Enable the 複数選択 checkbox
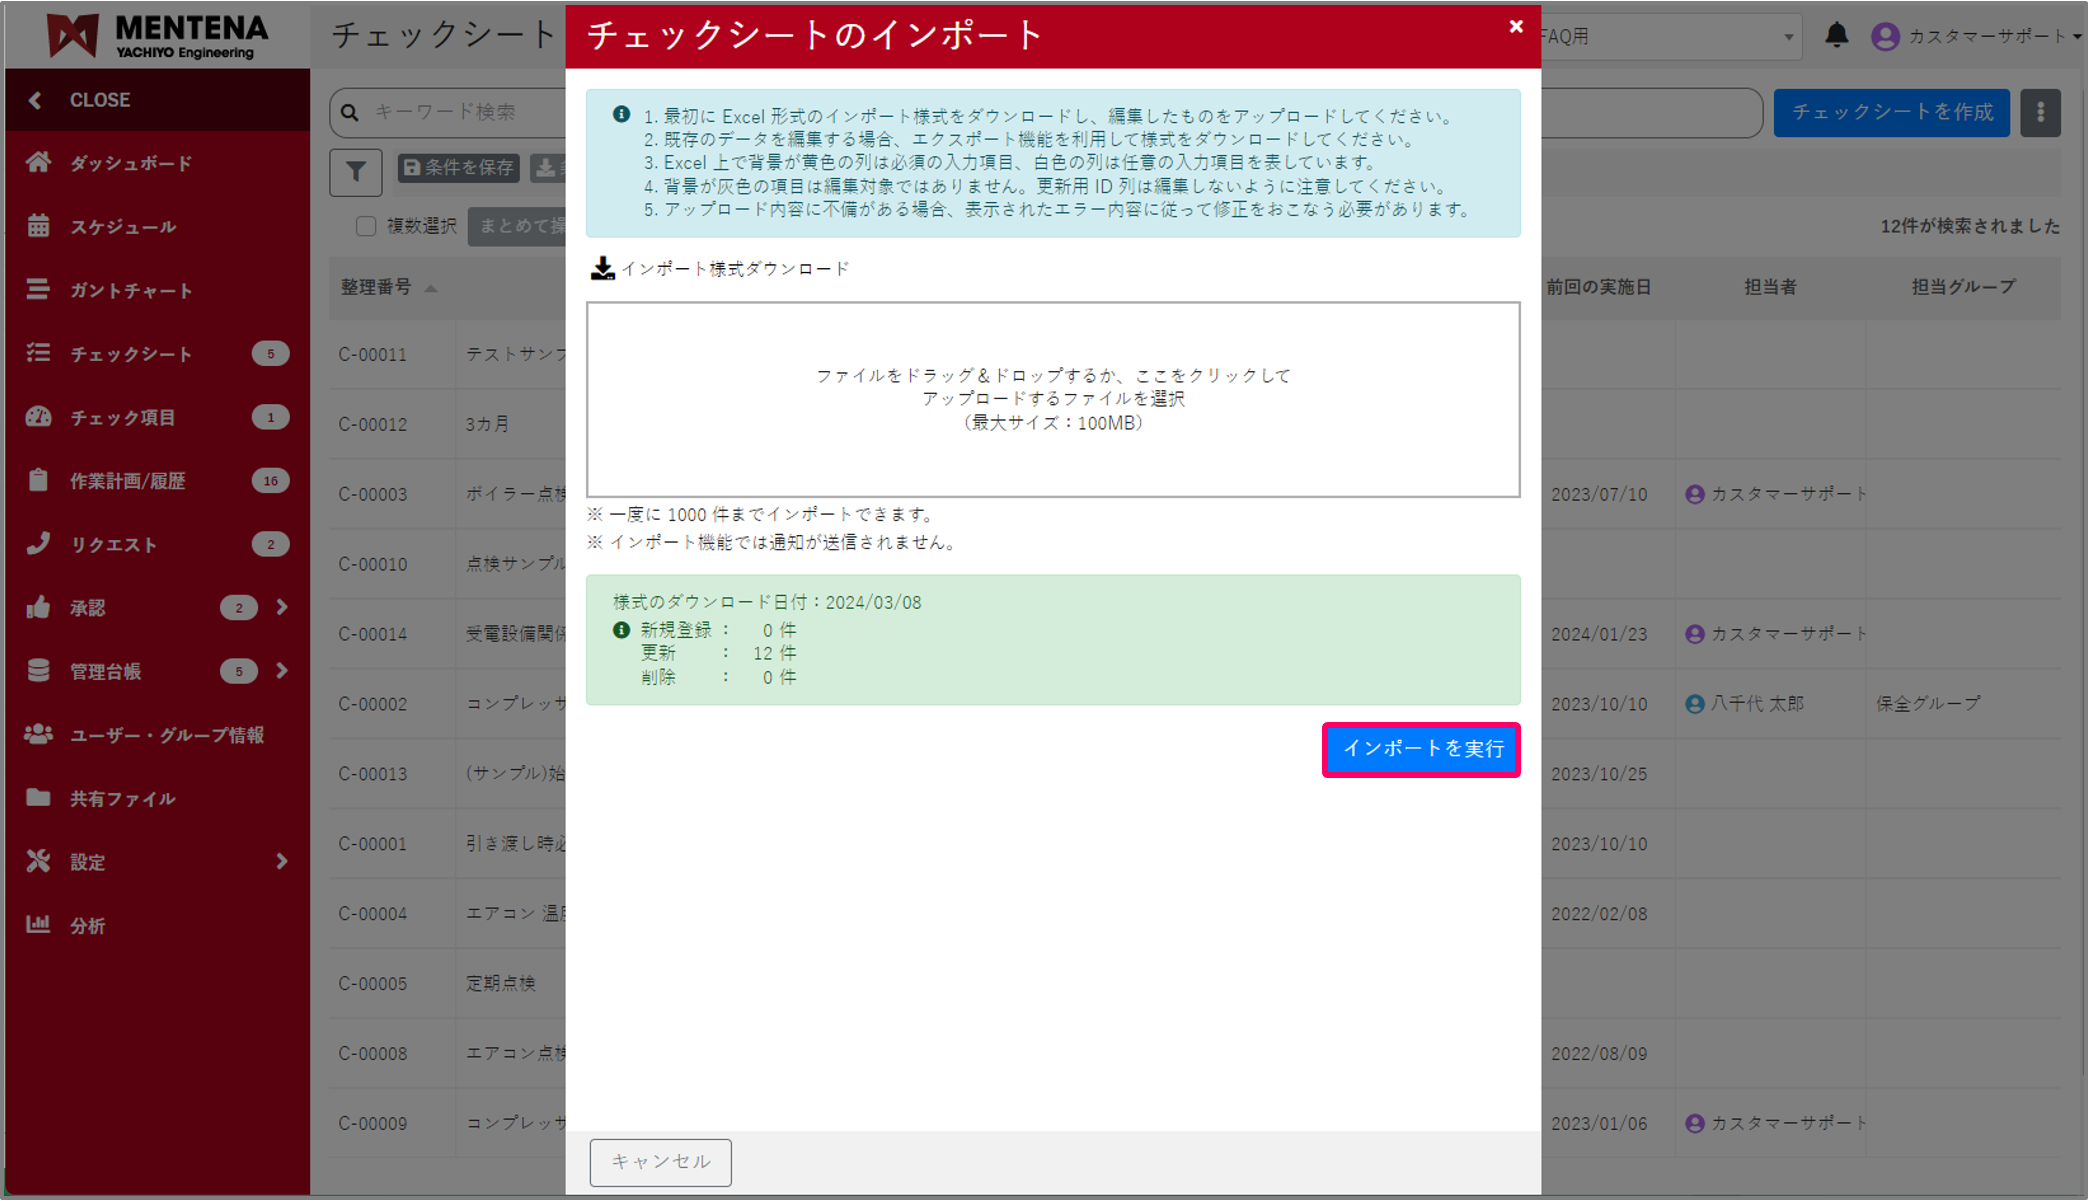 tap(366, 226)
